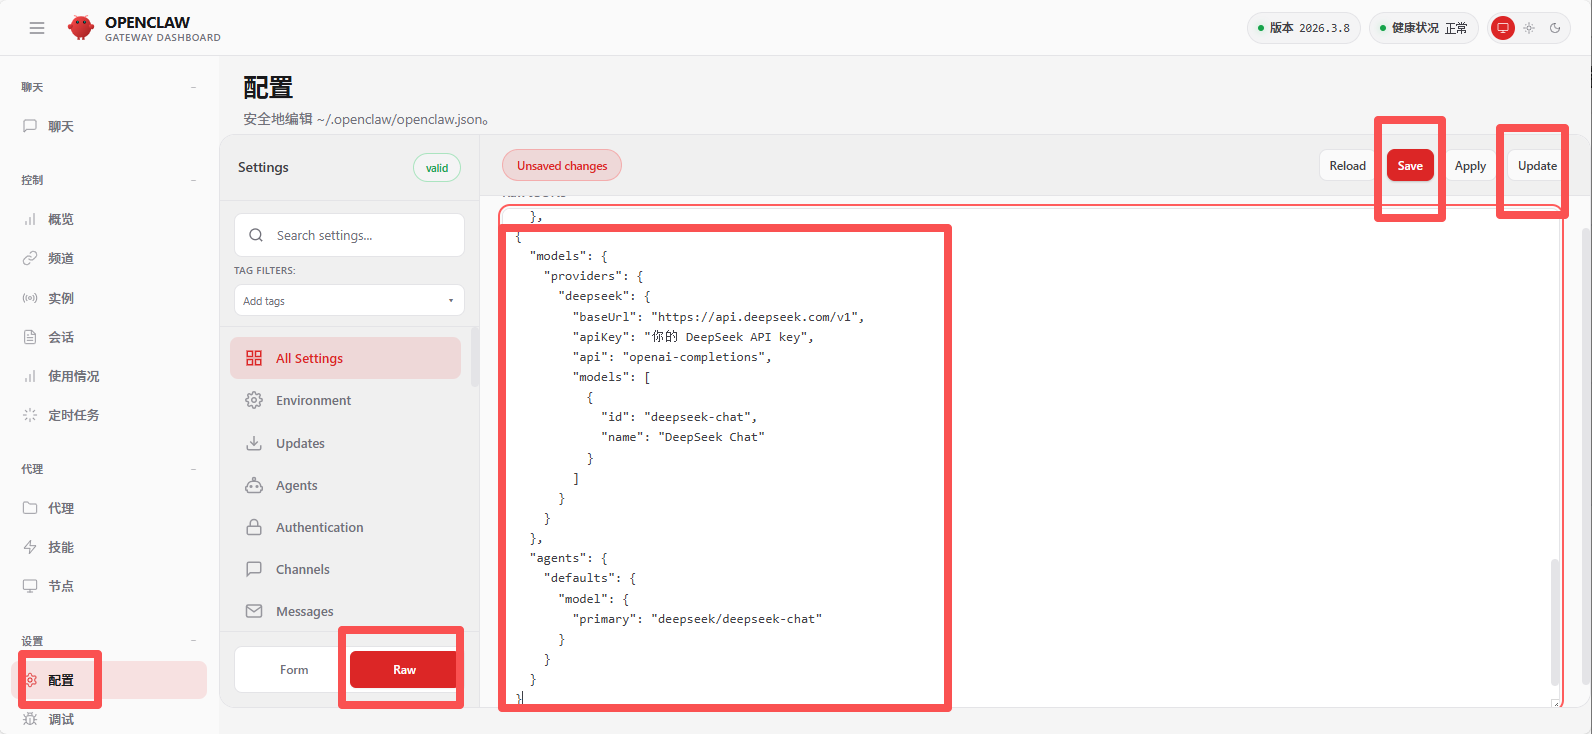Focus the Search settings field
Image resolution: width=1592 pixels, height=734 pixels.
pos(349,235)
